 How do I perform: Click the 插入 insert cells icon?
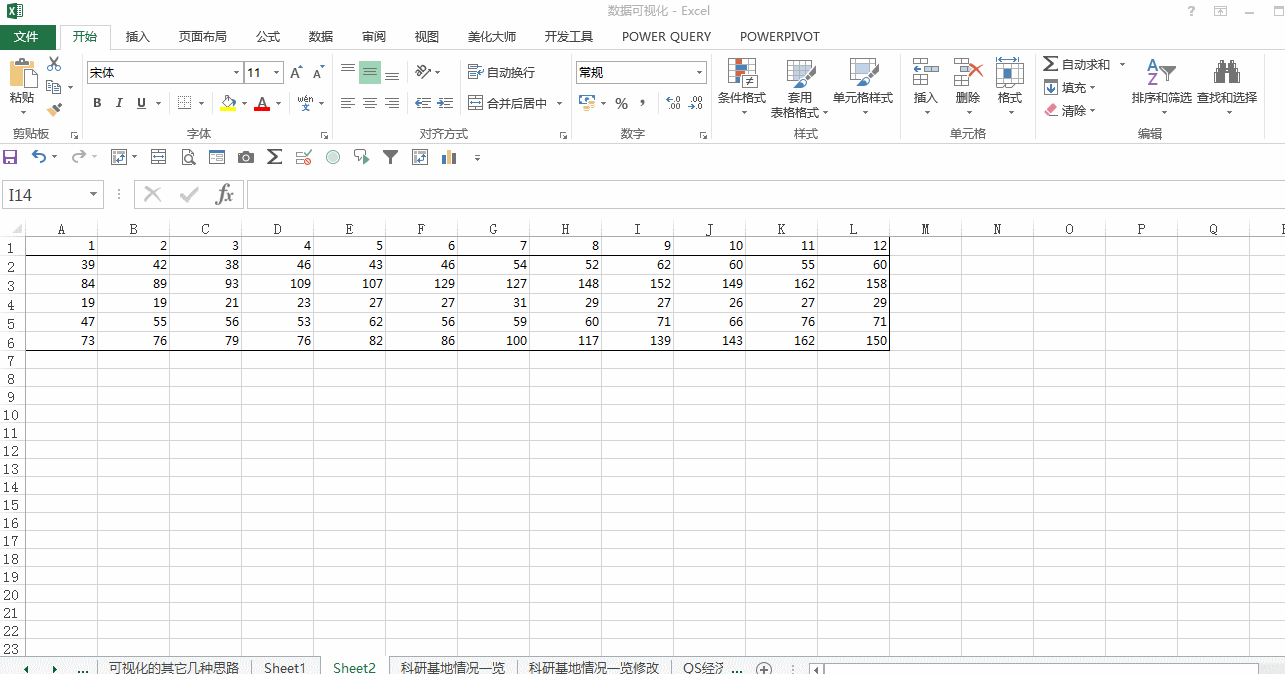point(926,73)
